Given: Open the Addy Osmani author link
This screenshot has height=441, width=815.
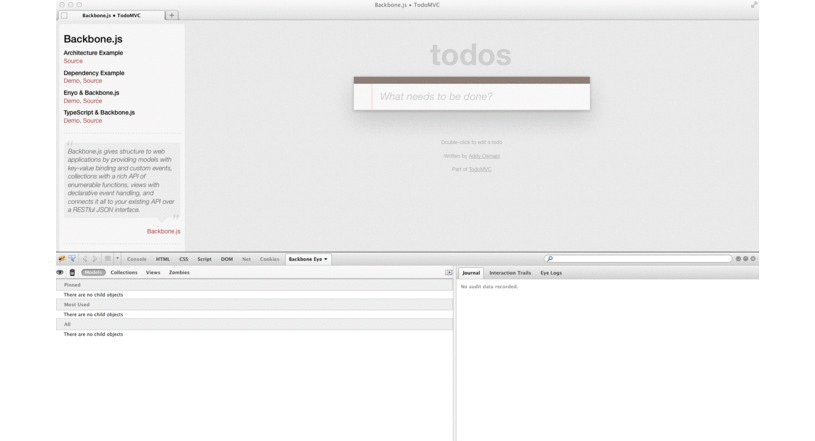Looking at the screenshot, I should (484, 156).
